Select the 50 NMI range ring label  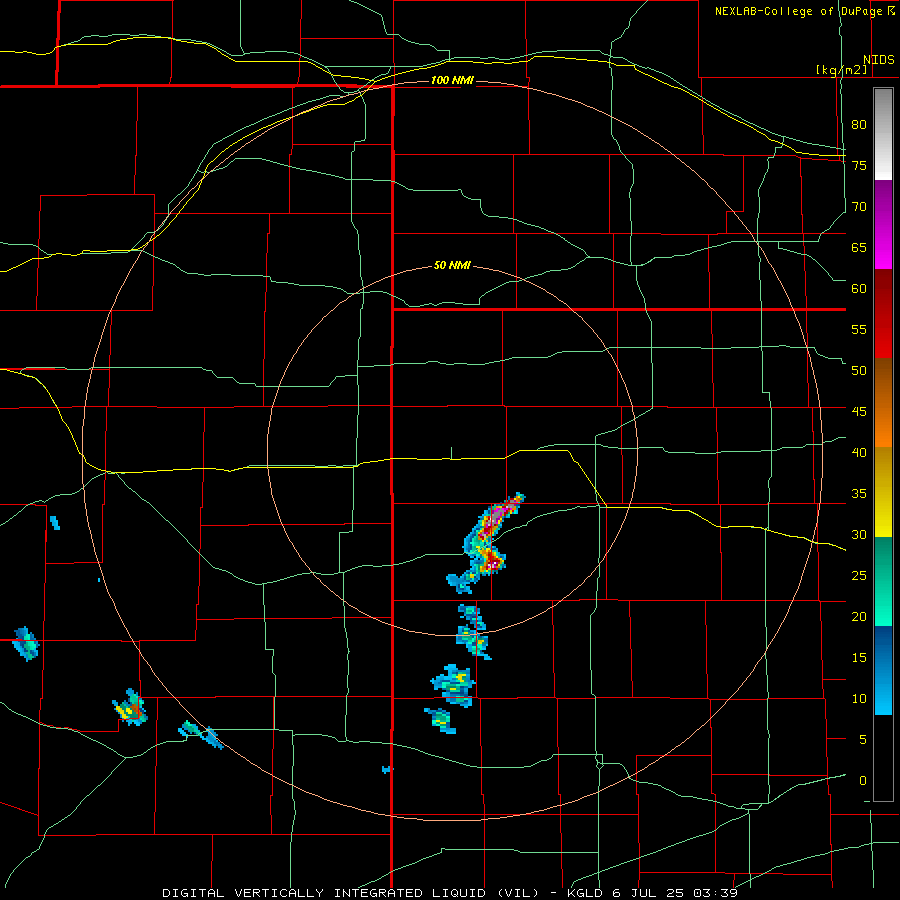(452, 265)
